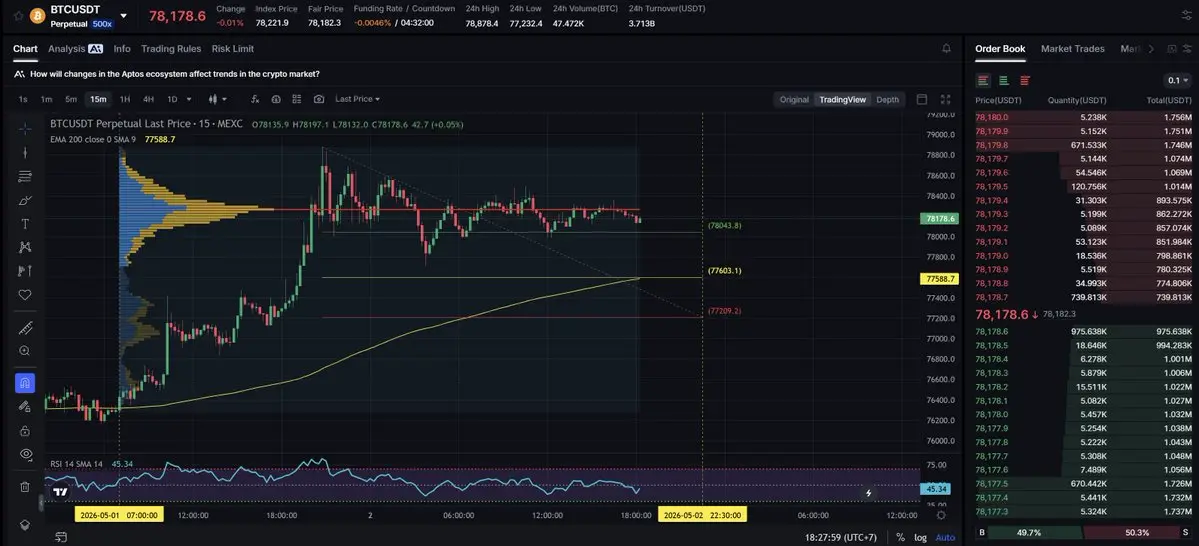The height and width of the screenshot is (546, 1199).
Task: Star BTCUSDT as a favorite
Action: pos(18,15)
